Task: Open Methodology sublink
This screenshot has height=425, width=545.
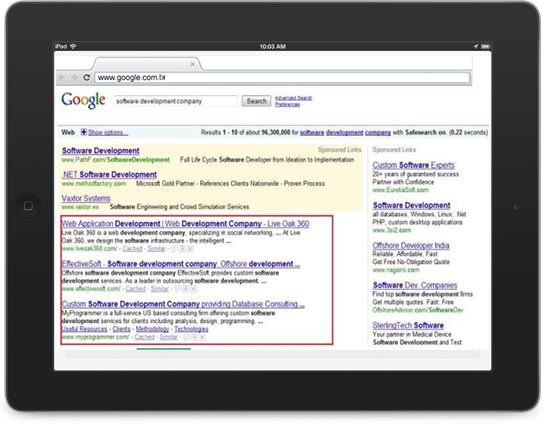Action: tap(152, 329)
